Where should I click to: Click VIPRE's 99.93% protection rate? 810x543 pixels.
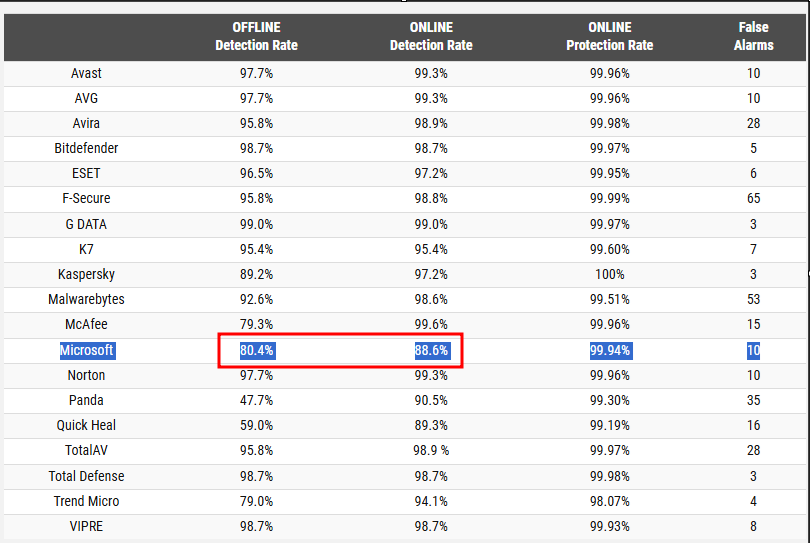[609, 526]
